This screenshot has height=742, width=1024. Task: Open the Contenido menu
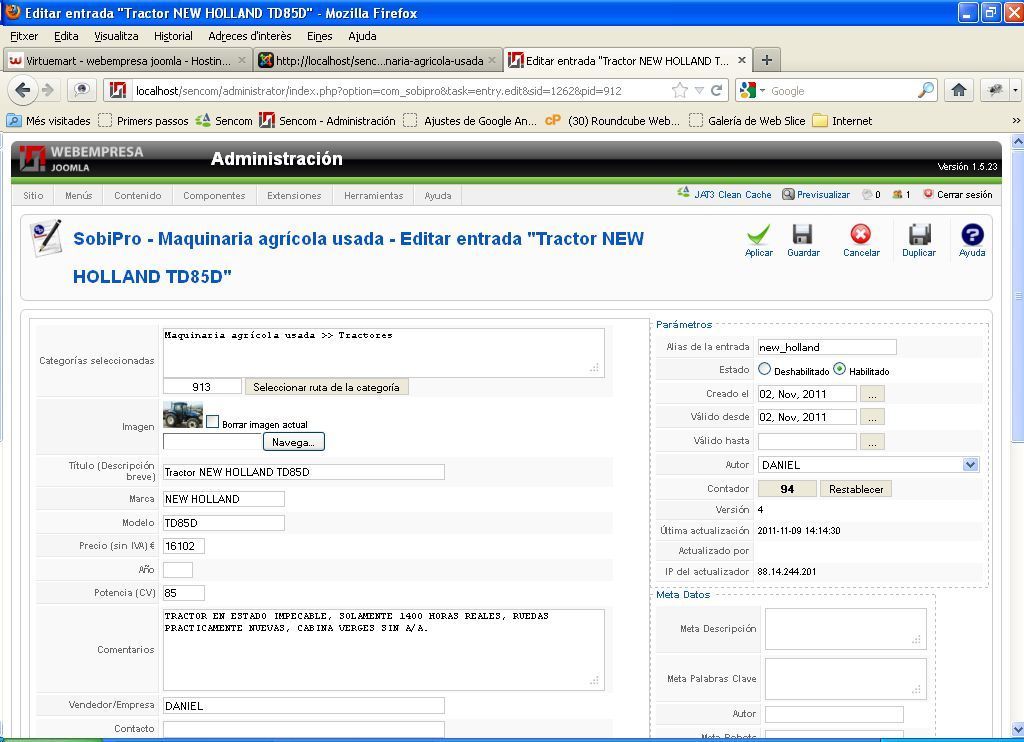tap(137, 195)
